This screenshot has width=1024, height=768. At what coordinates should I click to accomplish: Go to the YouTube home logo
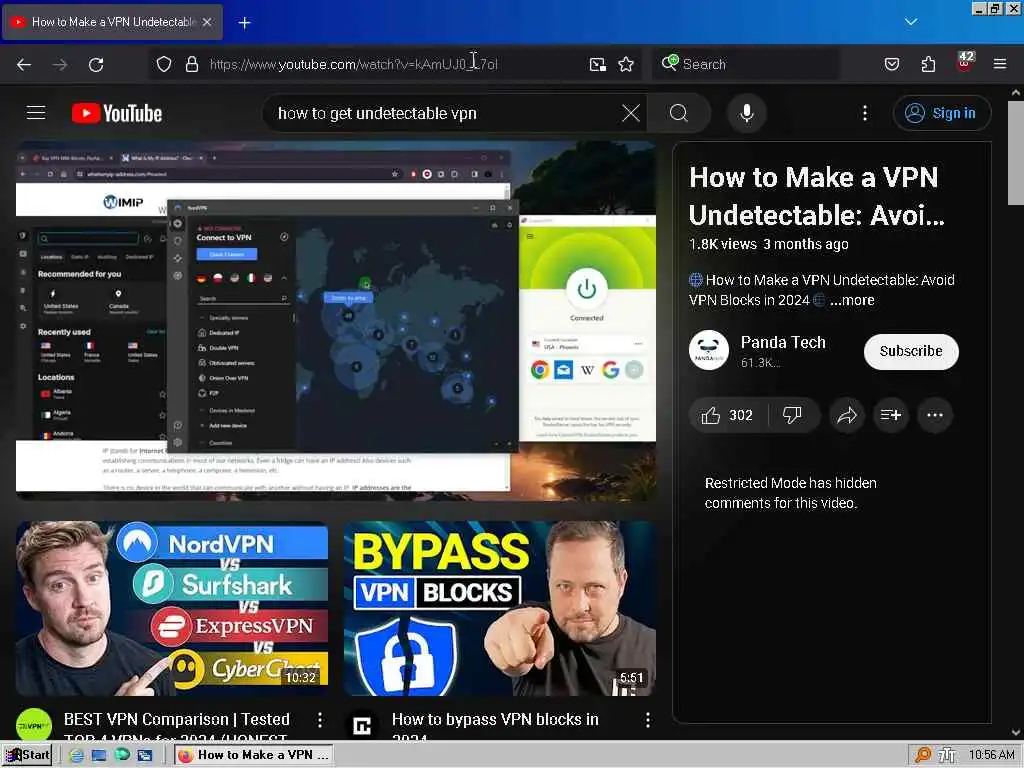tap(117, 113)
